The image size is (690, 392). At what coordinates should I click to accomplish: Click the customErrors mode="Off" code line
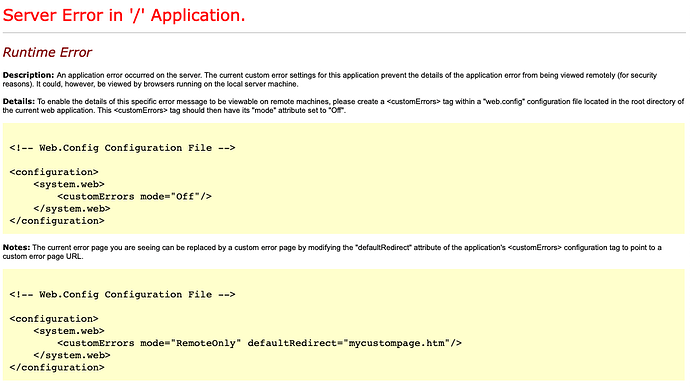tap(134, 197)
